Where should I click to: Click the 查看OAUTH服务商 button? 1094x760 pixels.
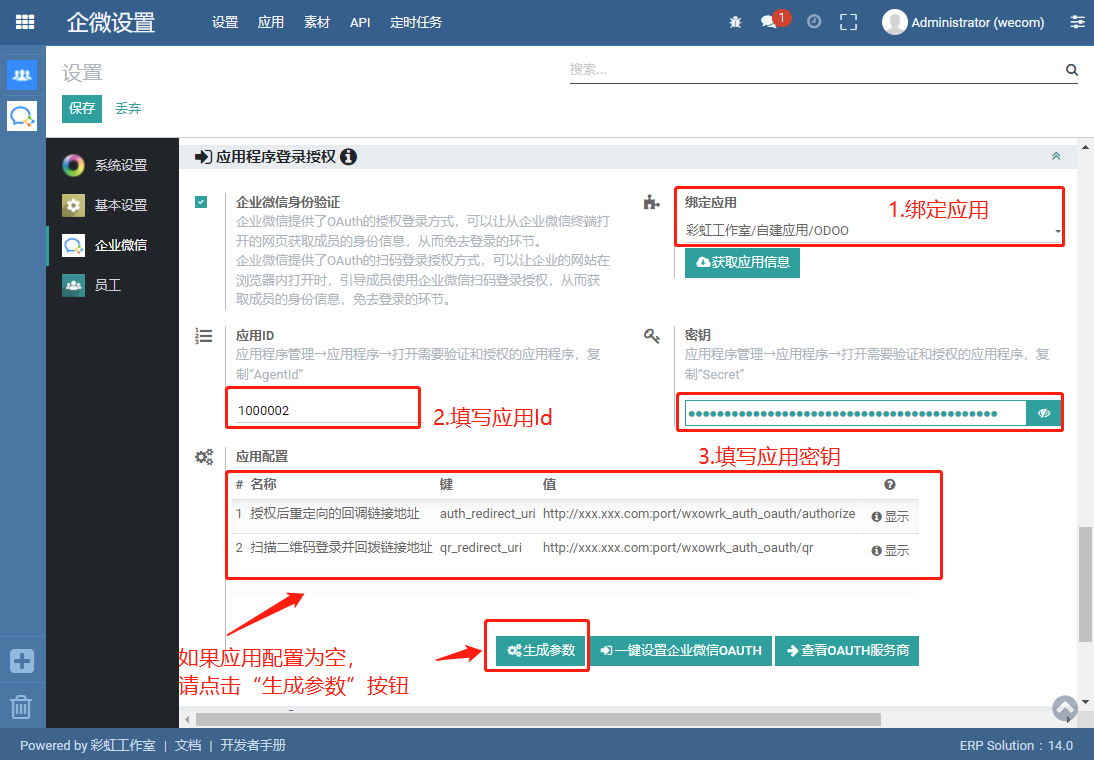point(847,650)
